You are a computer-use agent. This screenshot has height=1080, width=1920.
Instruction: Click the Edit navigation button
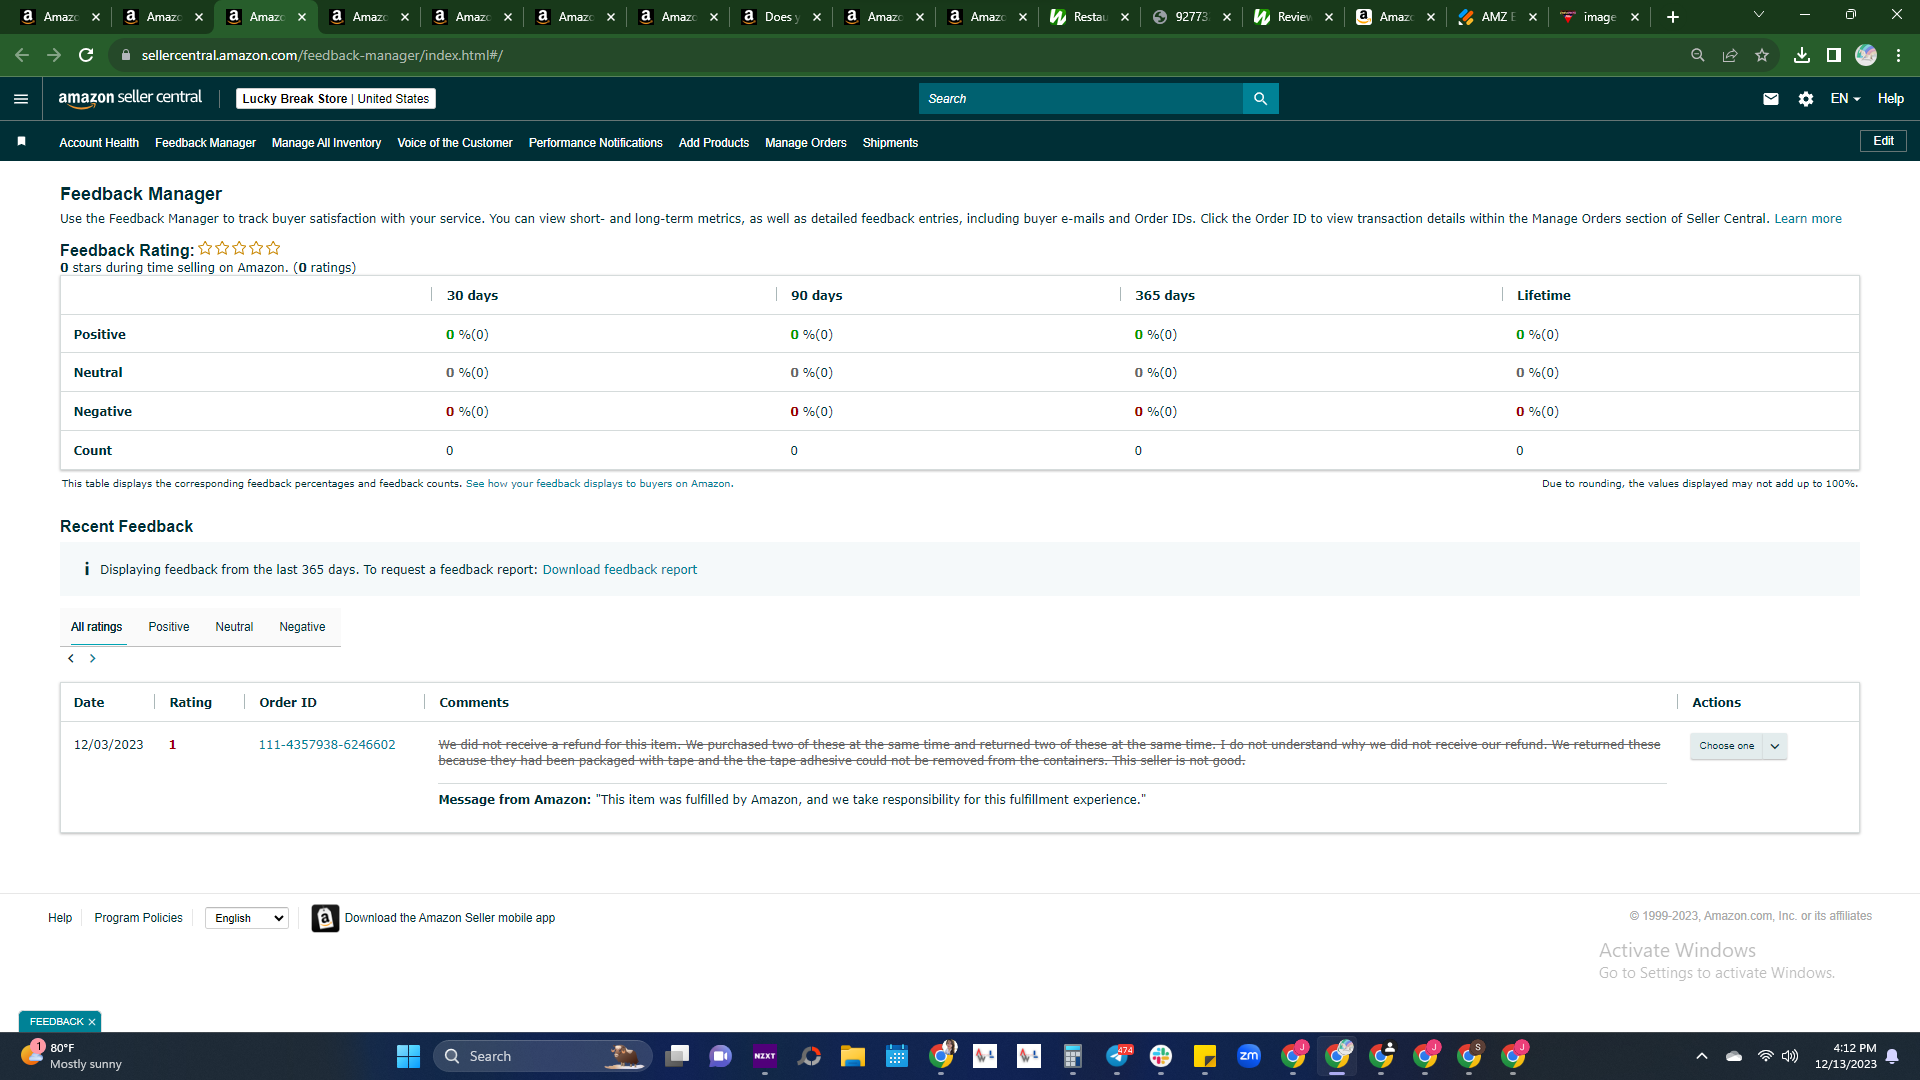pos(1883,141)
